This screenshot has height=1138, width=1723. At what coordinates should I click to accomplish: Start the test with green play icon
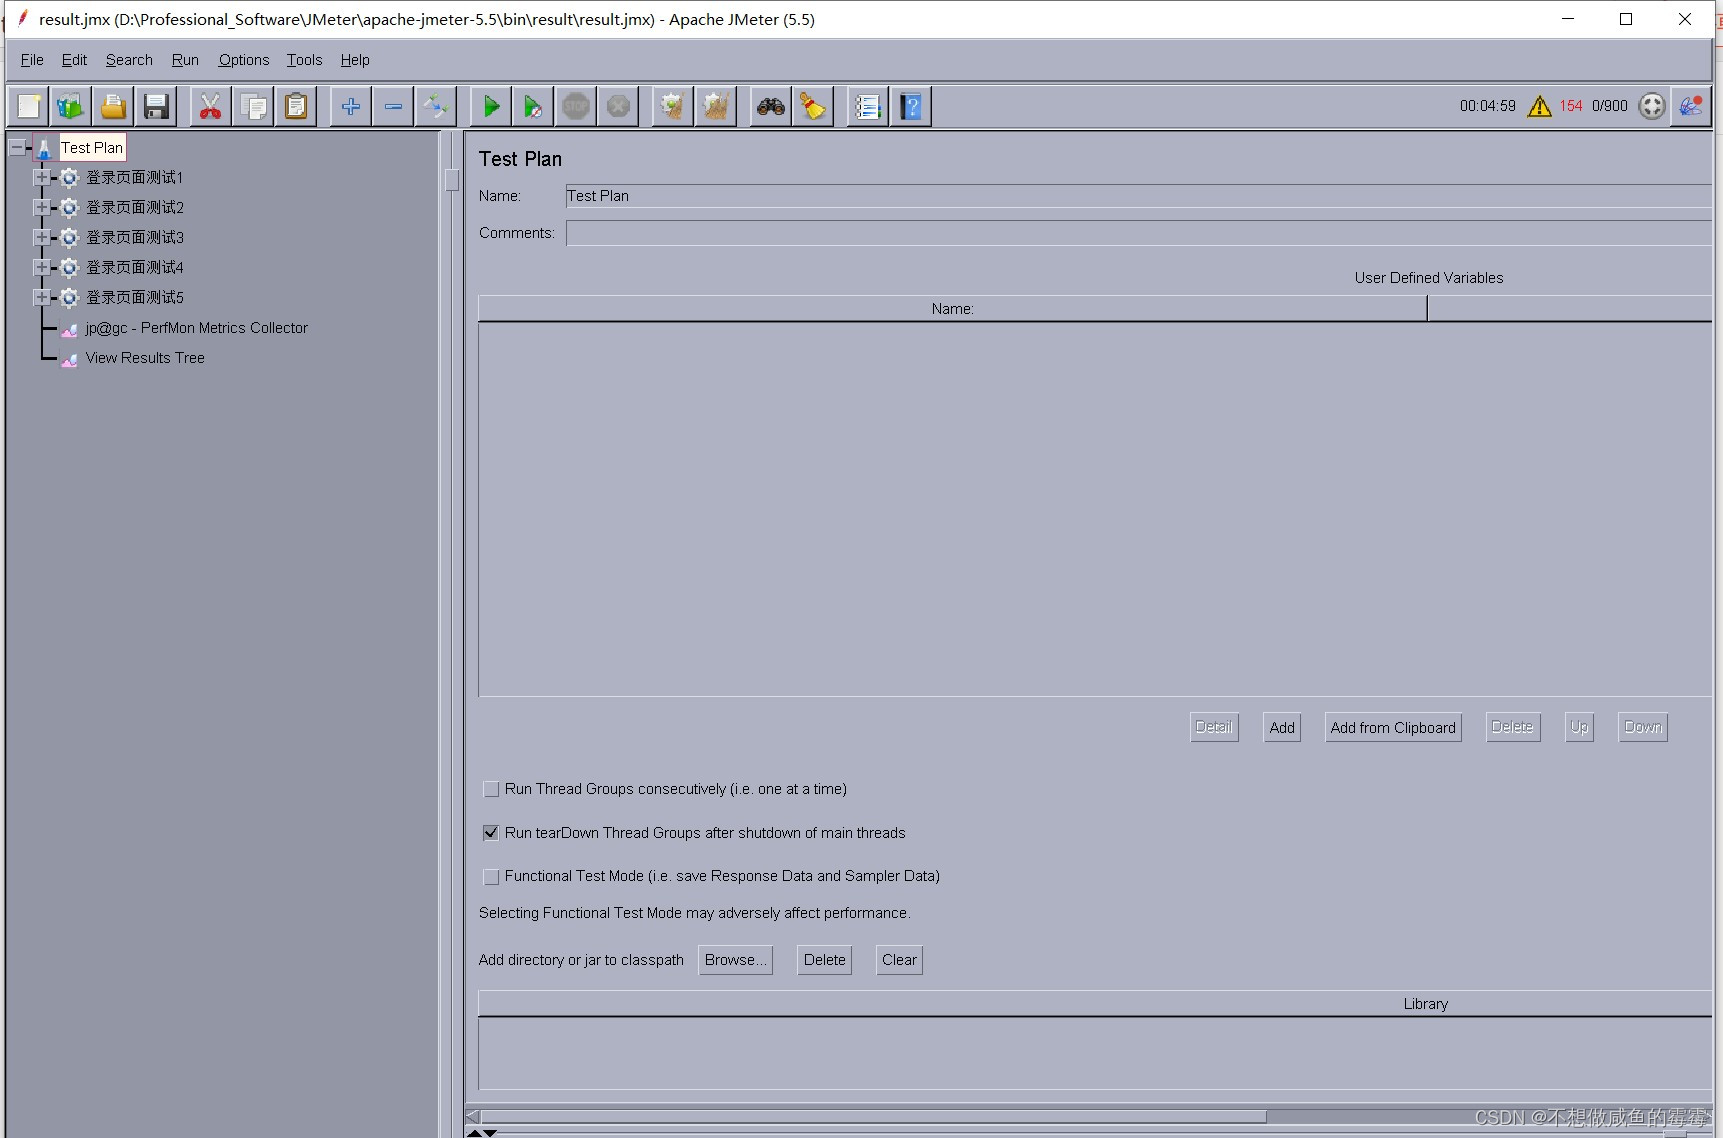pyautogui.click(x=490, y=106)
